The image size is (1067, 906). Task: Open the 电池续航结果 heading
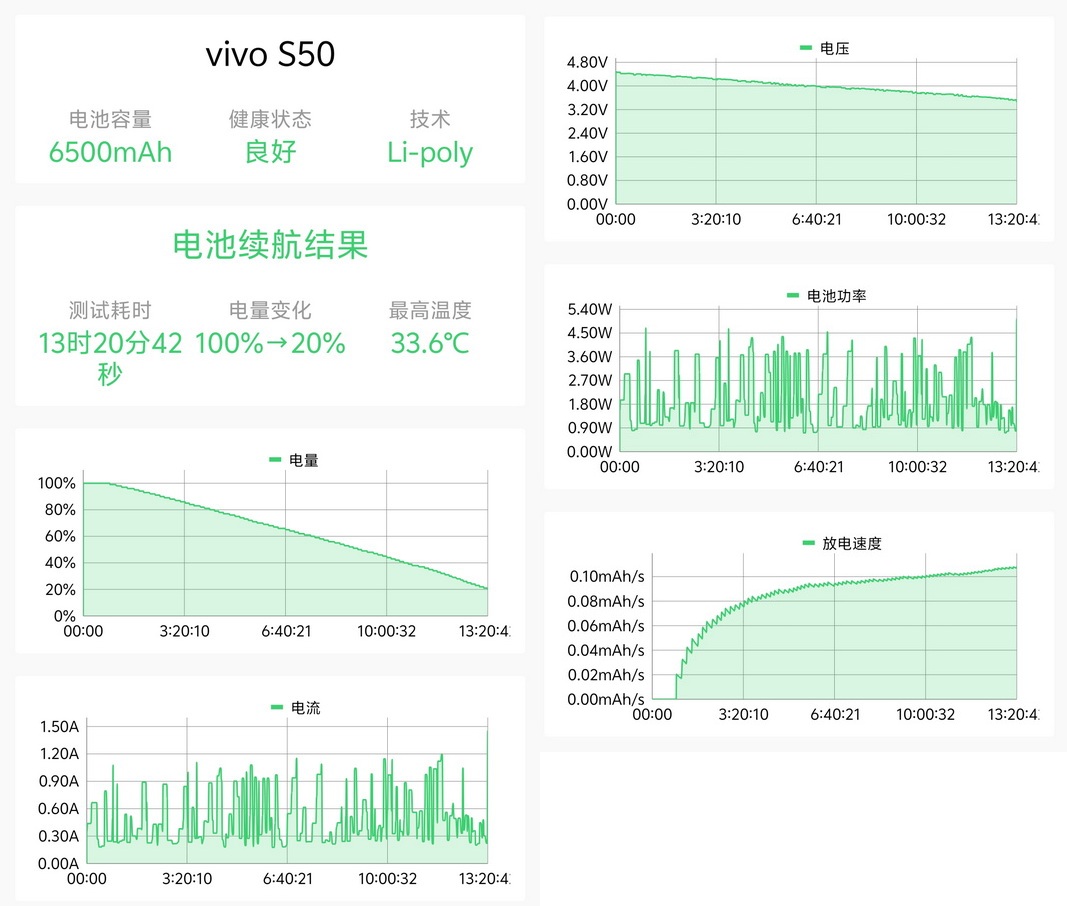click(270, 244)
